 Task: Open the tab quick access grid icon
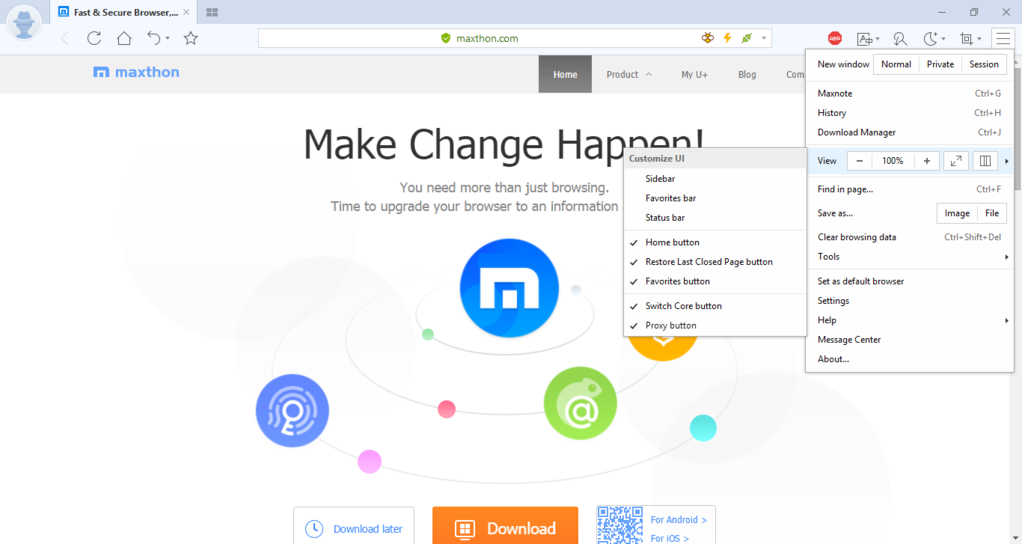click(212, 12)
